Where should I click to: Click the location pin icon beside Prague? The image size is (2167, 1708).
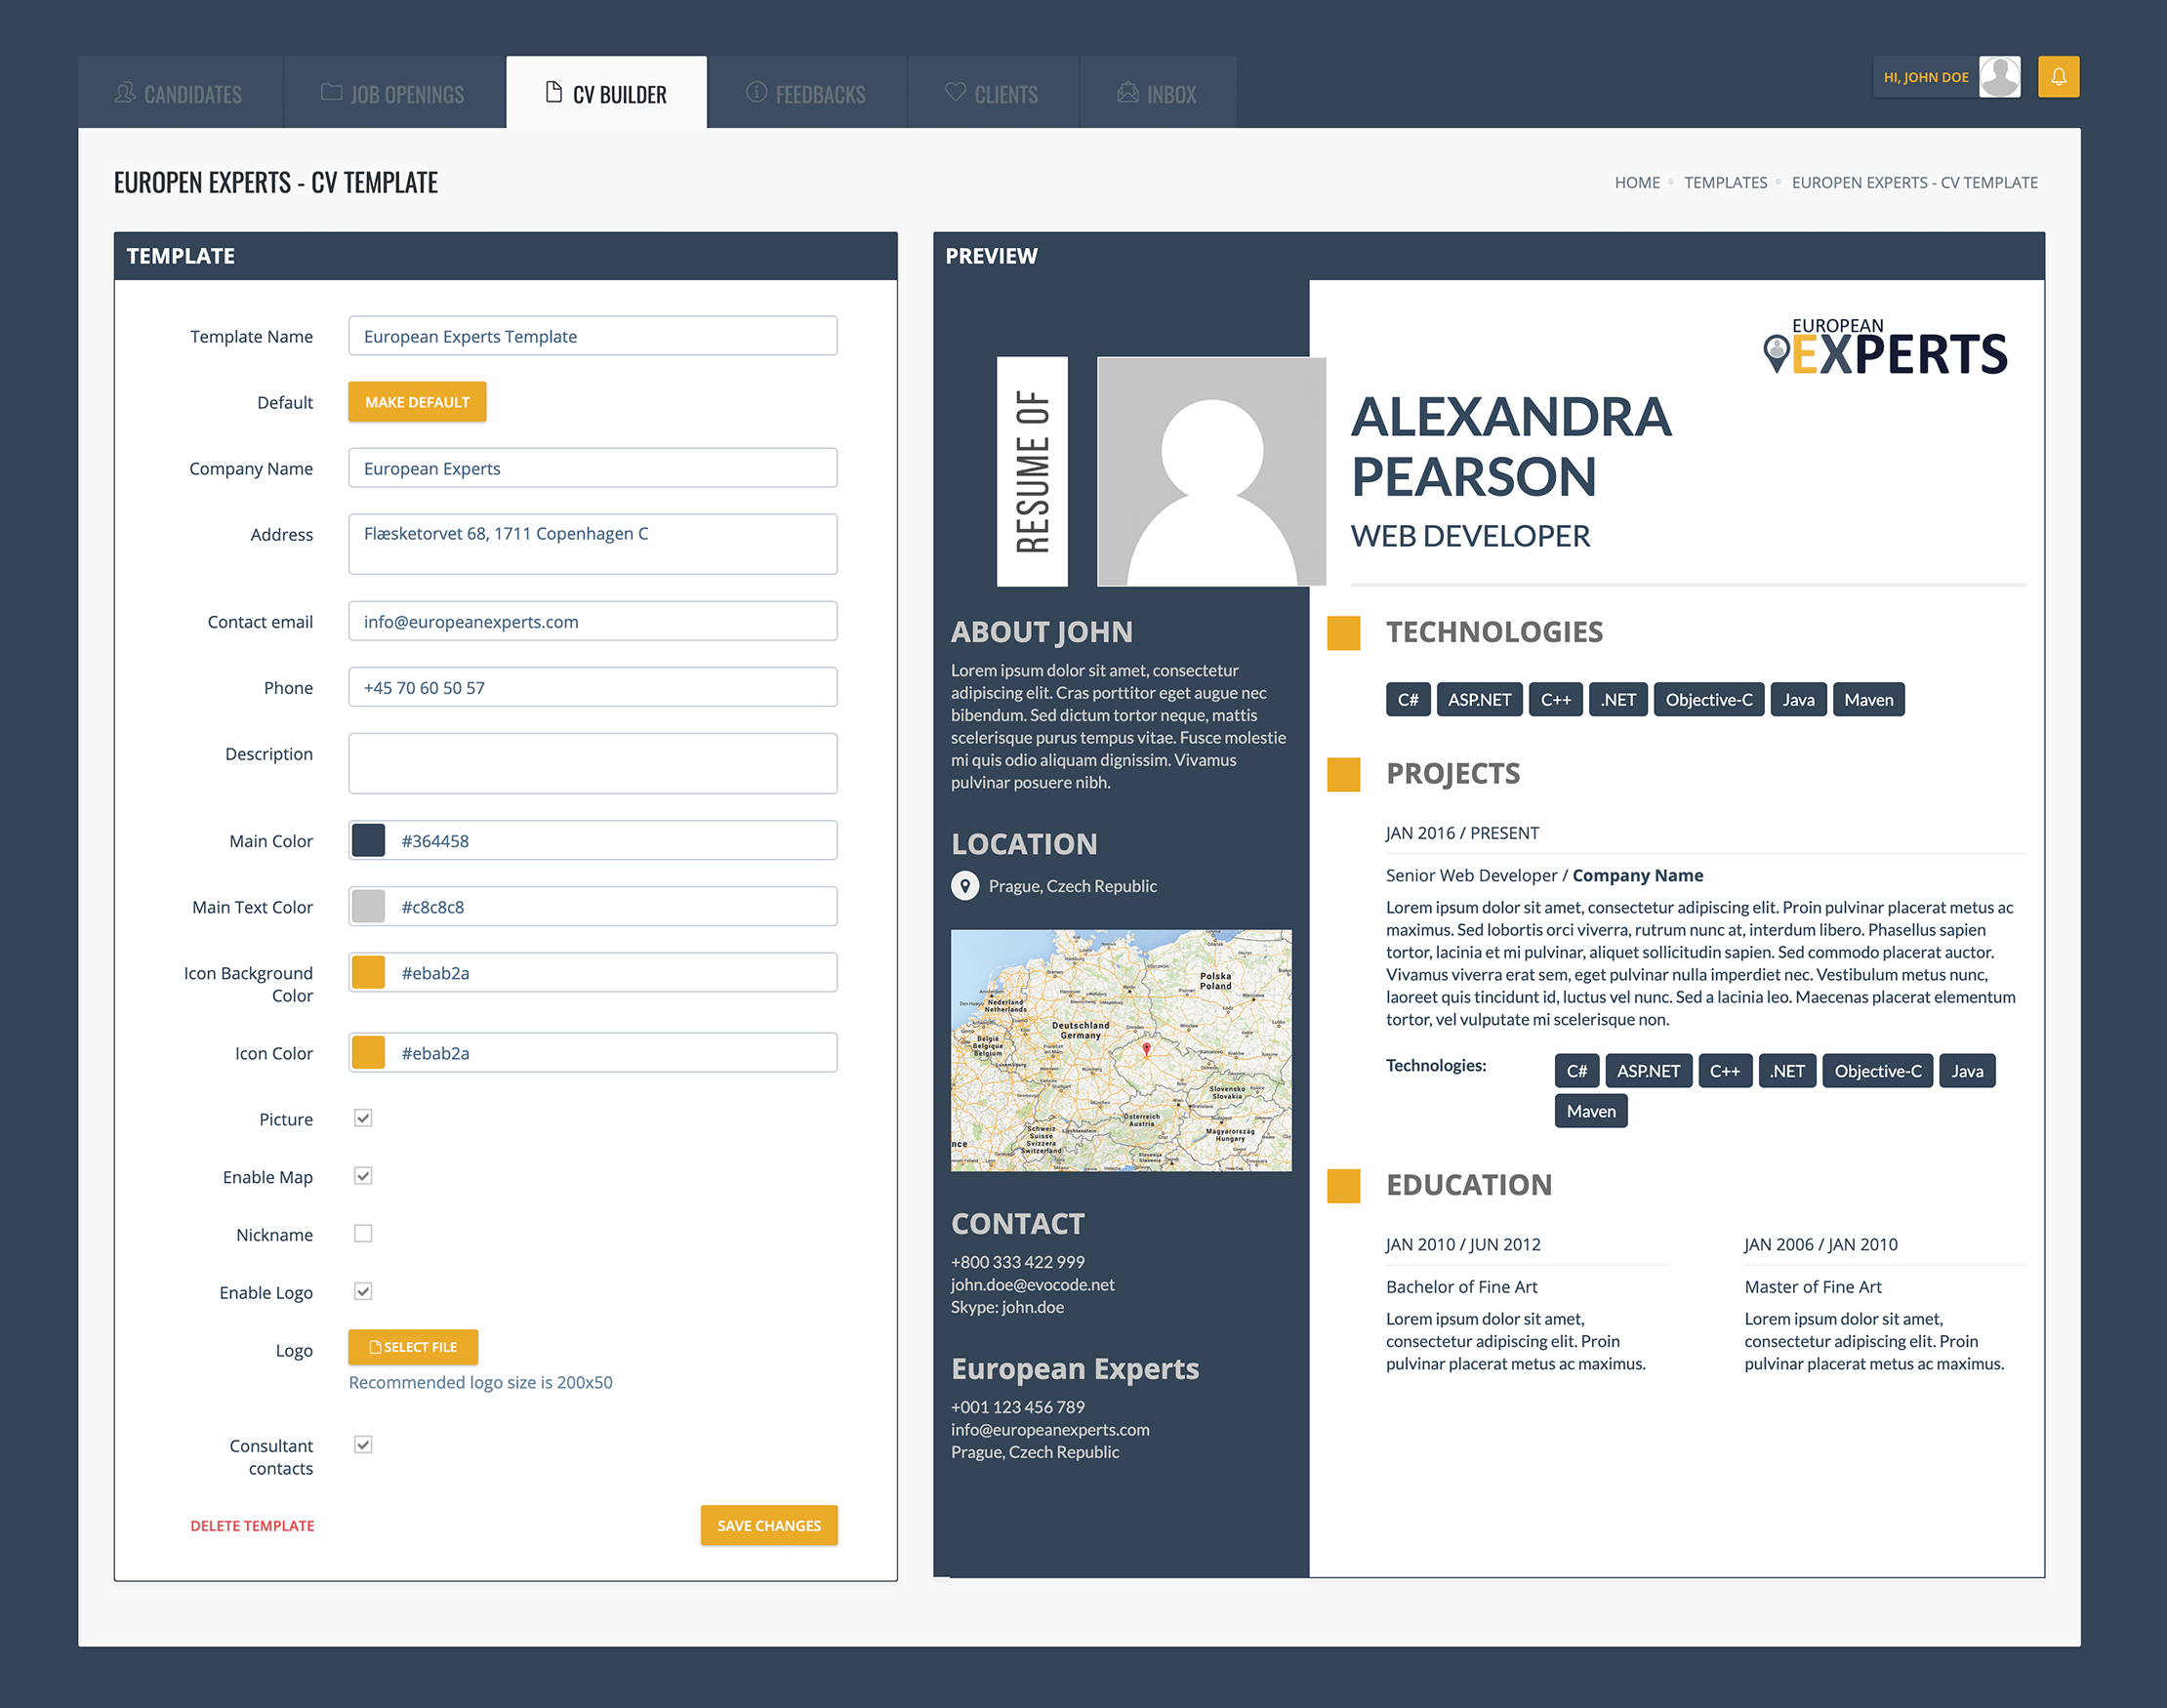coord(964,886)
